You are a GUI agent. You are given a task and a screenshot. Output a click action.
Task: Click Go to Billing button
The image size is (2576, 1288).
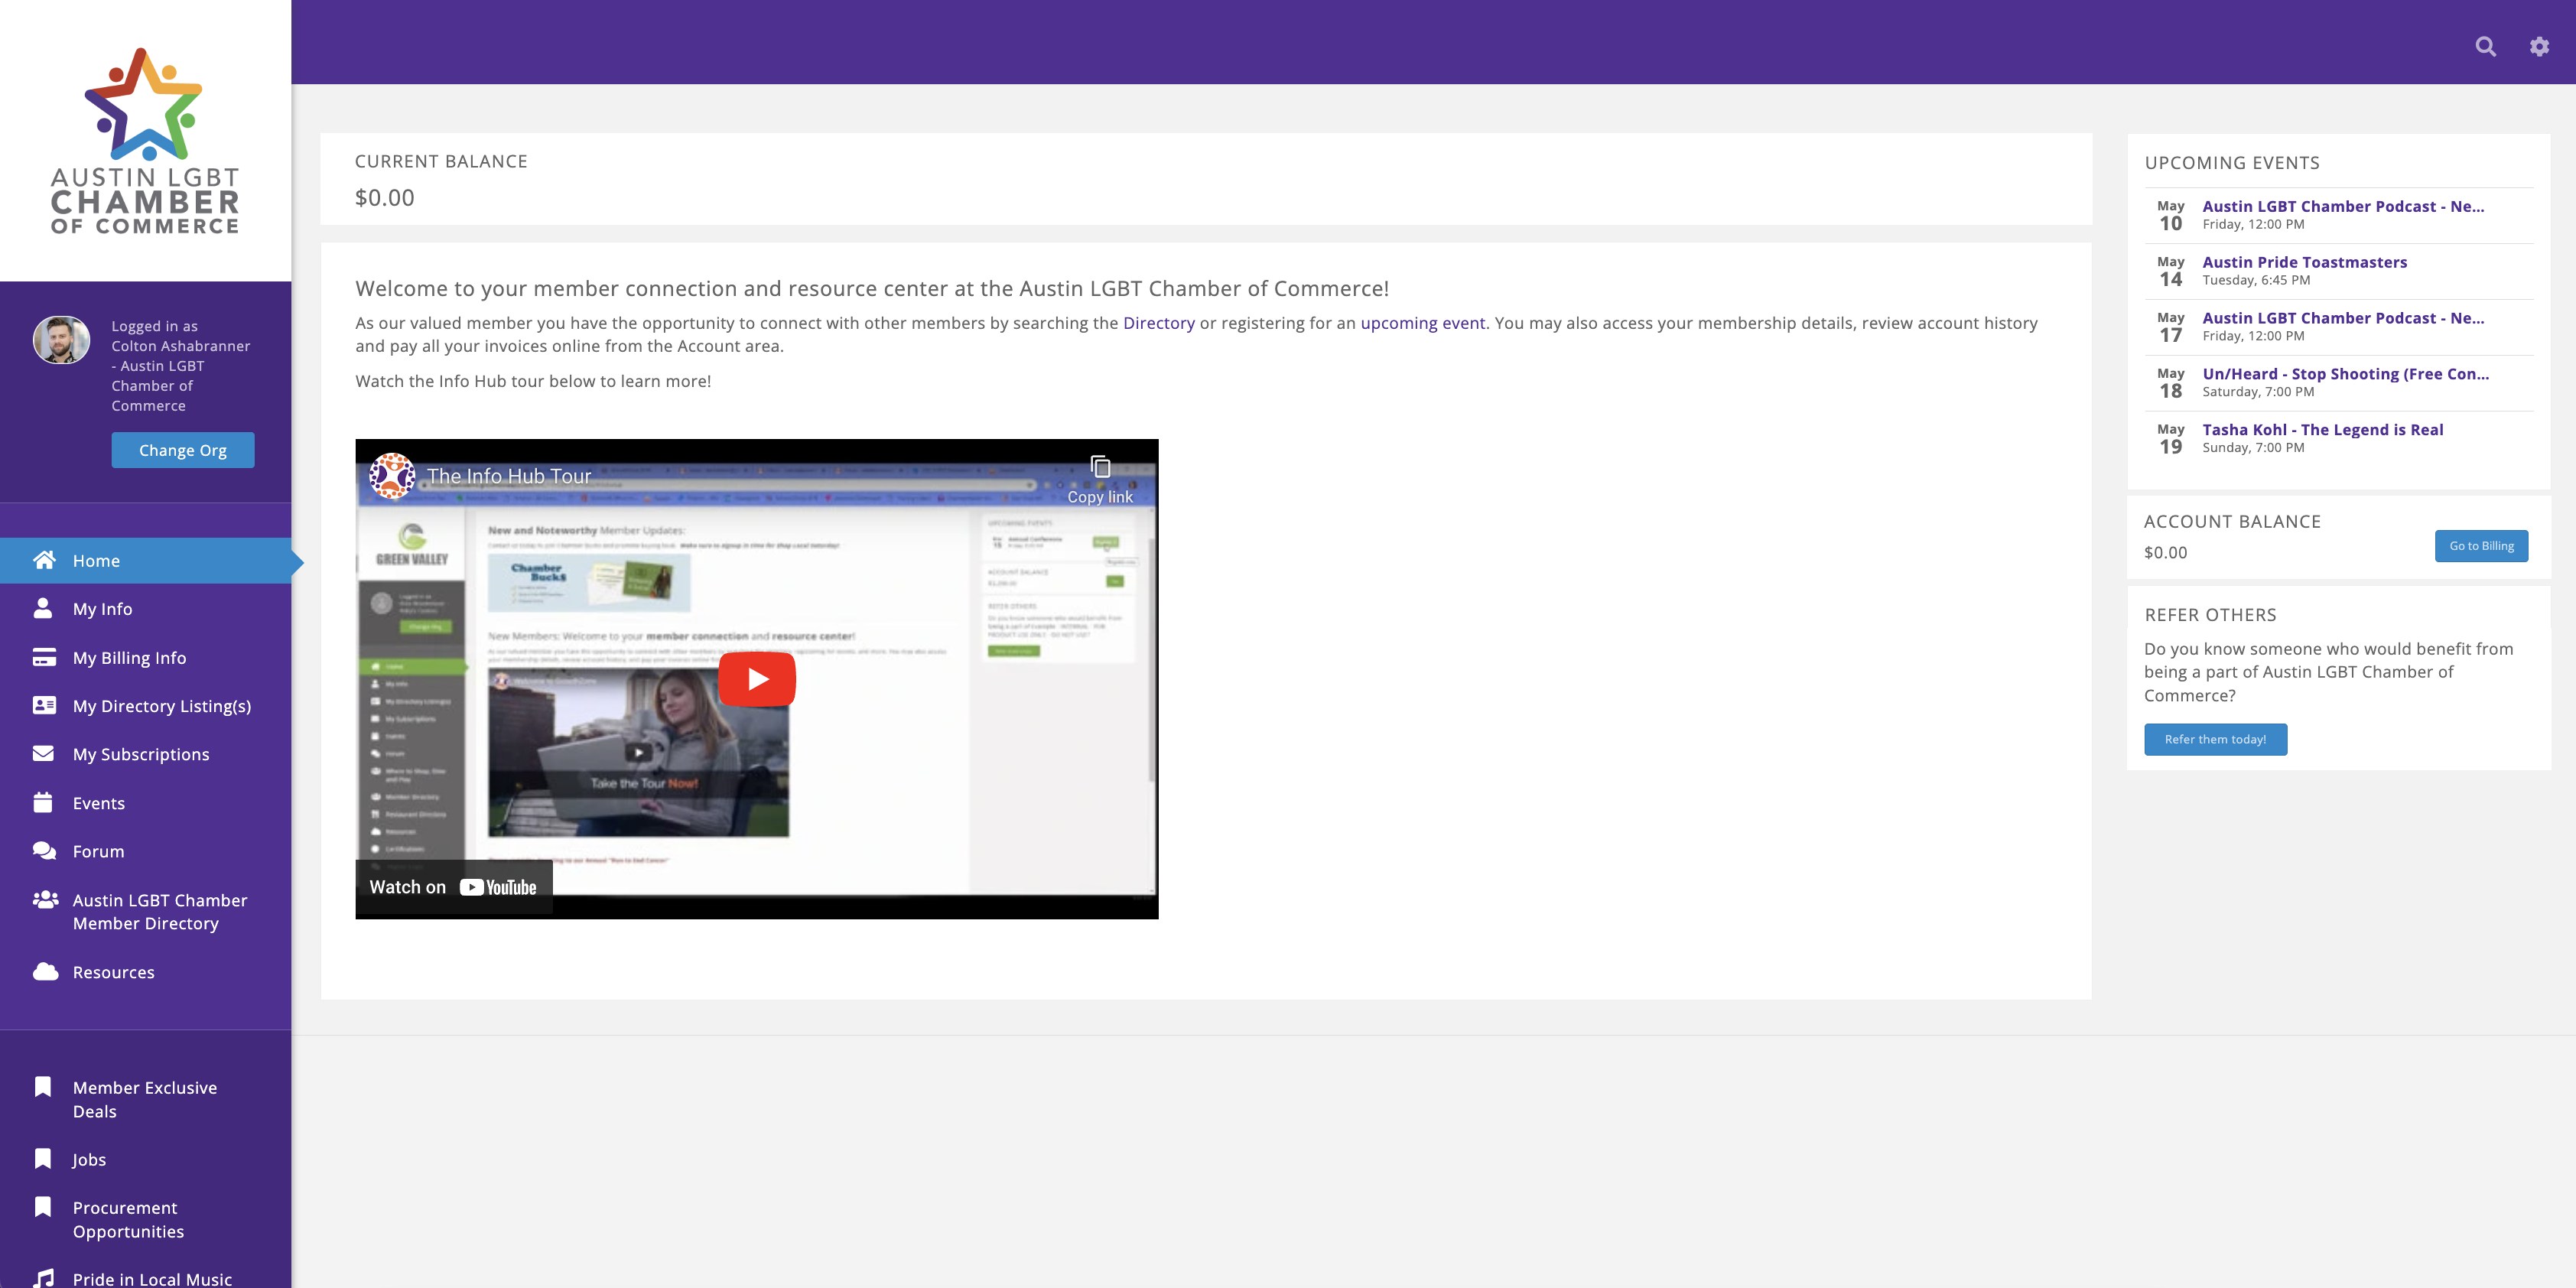pyautogui.click(x=2480, y=545)
